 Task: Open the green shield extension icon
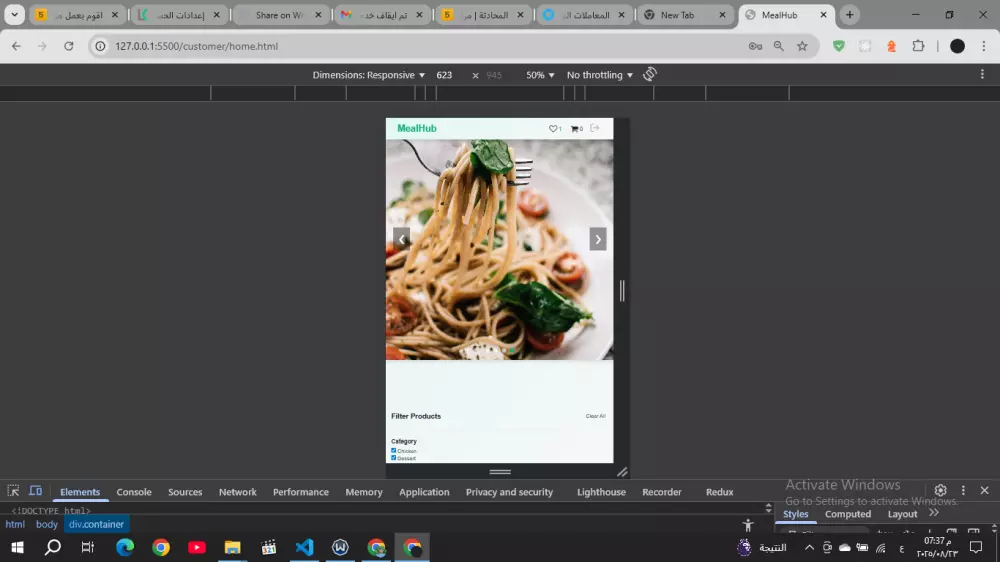(x=839, y=46)
